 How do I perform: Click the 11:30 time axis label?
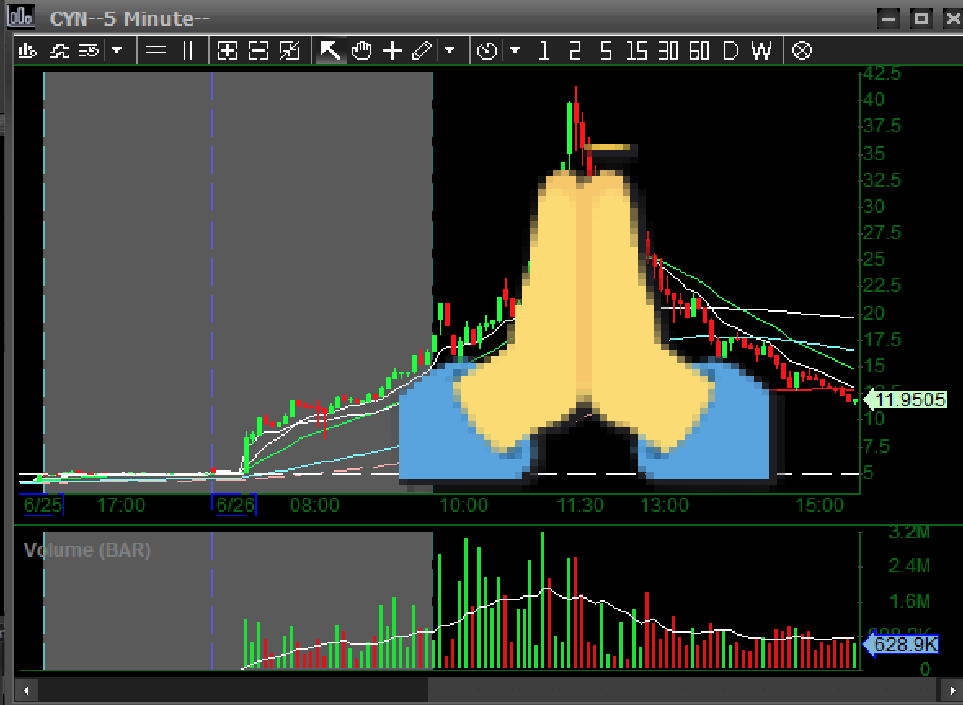pos(580,505)
